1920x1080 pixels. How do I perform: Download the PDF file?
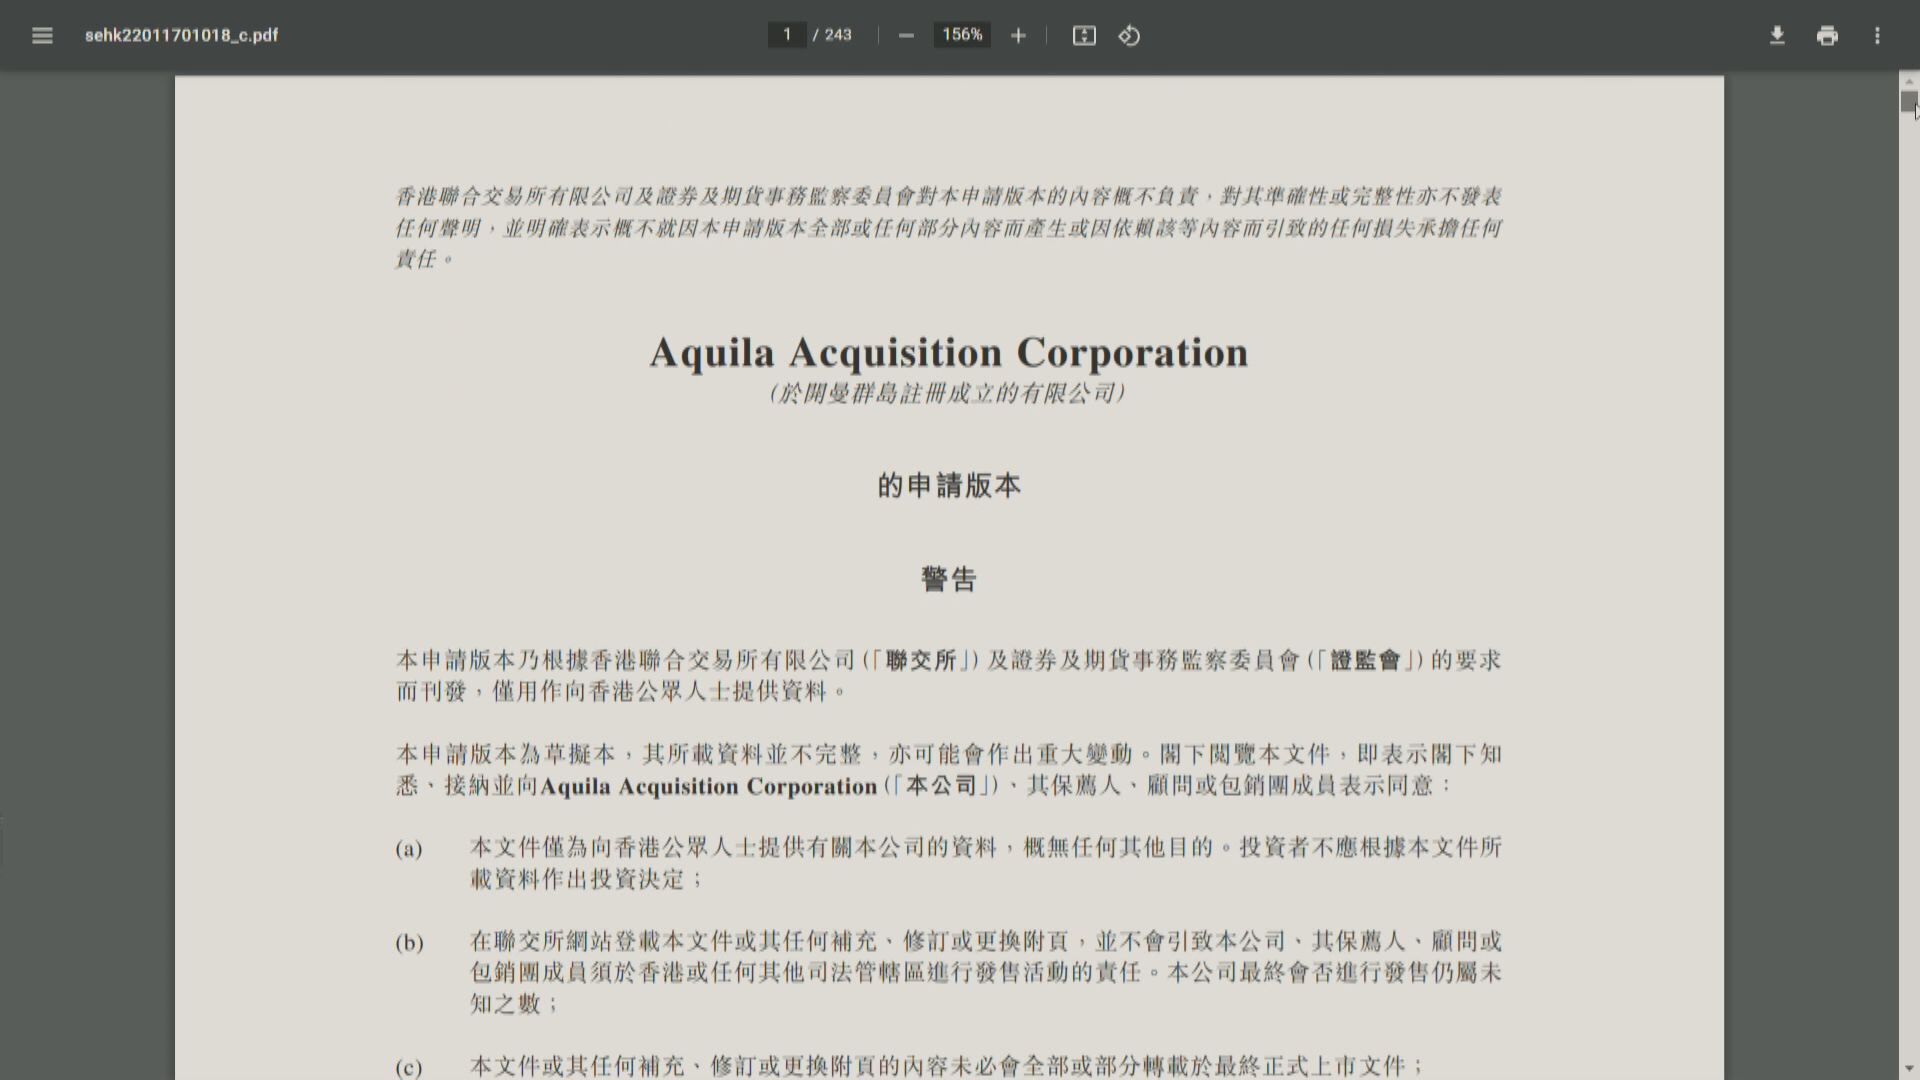click(1778, 35)
